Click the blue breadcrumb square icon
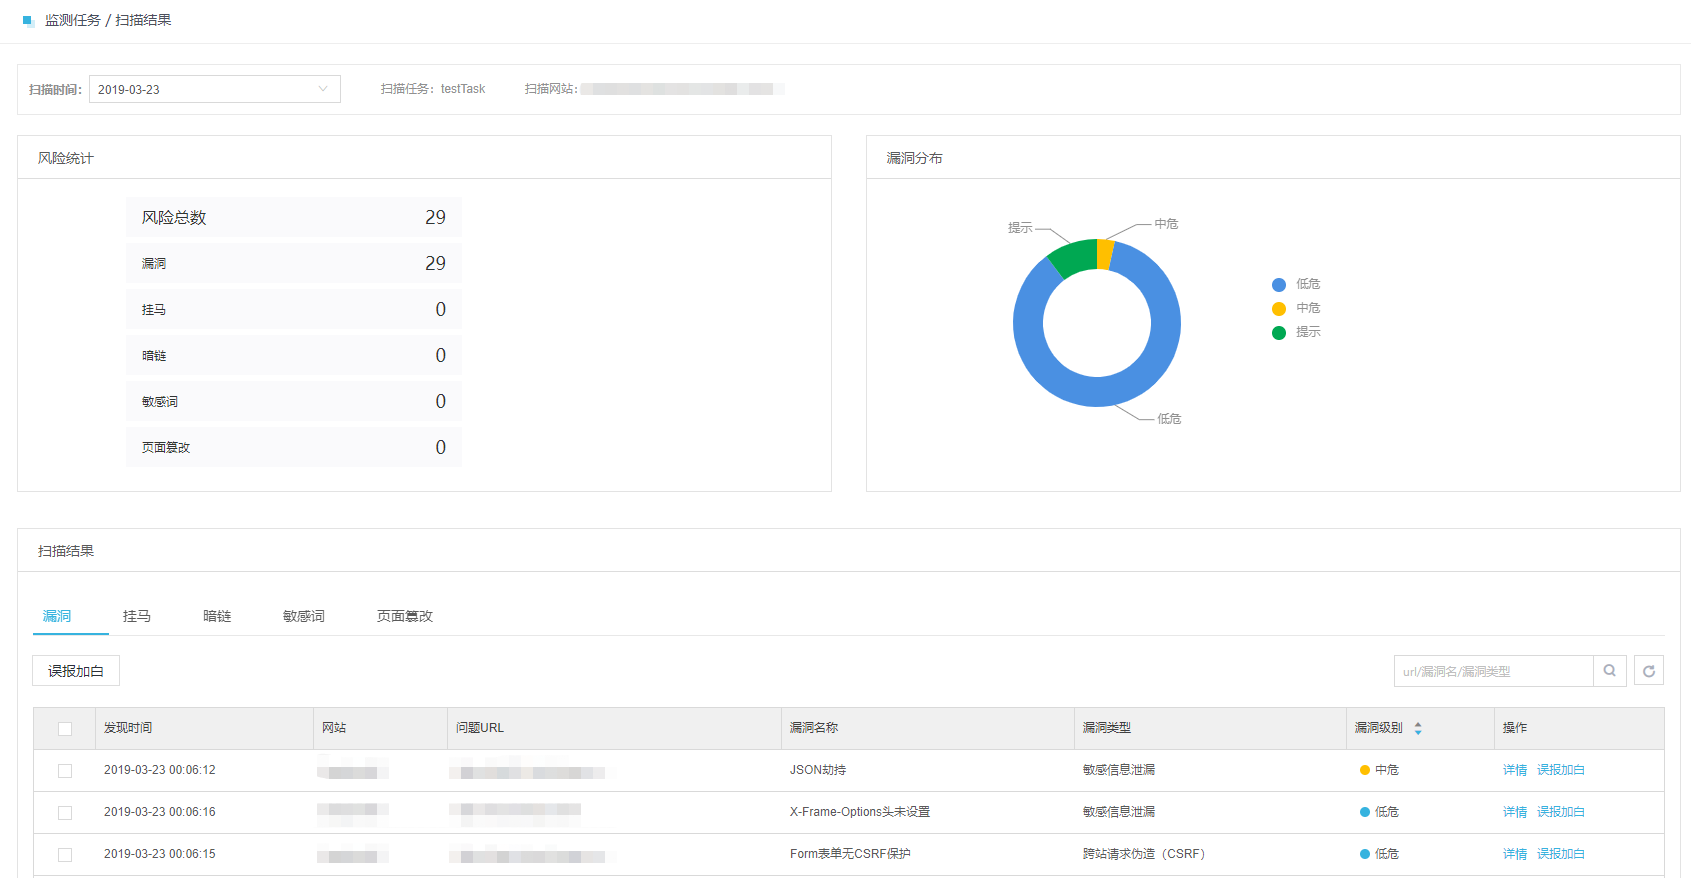Screen dimensions: 1691x878 pyautogui.click(x=28, y=20)
